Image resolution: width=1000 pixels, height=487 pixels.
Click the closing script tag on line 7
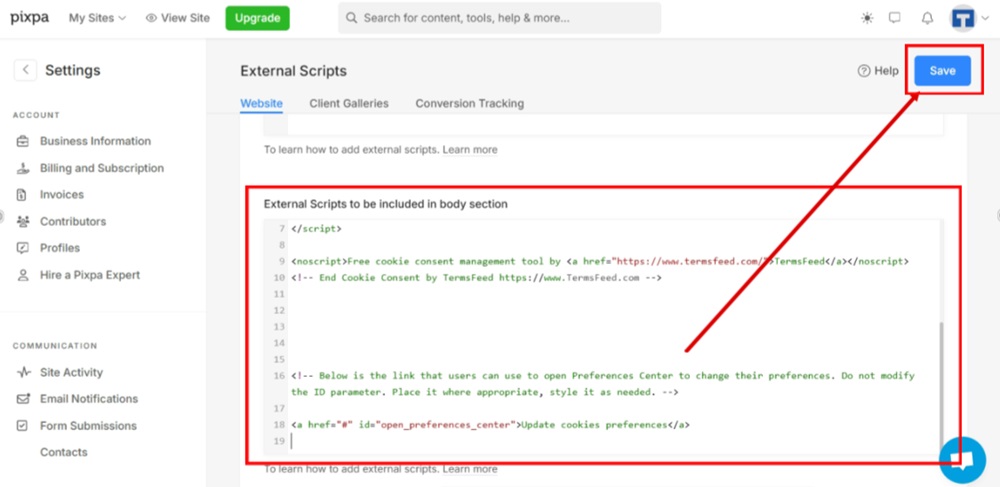pyautogui.click(x=316, y=228)
